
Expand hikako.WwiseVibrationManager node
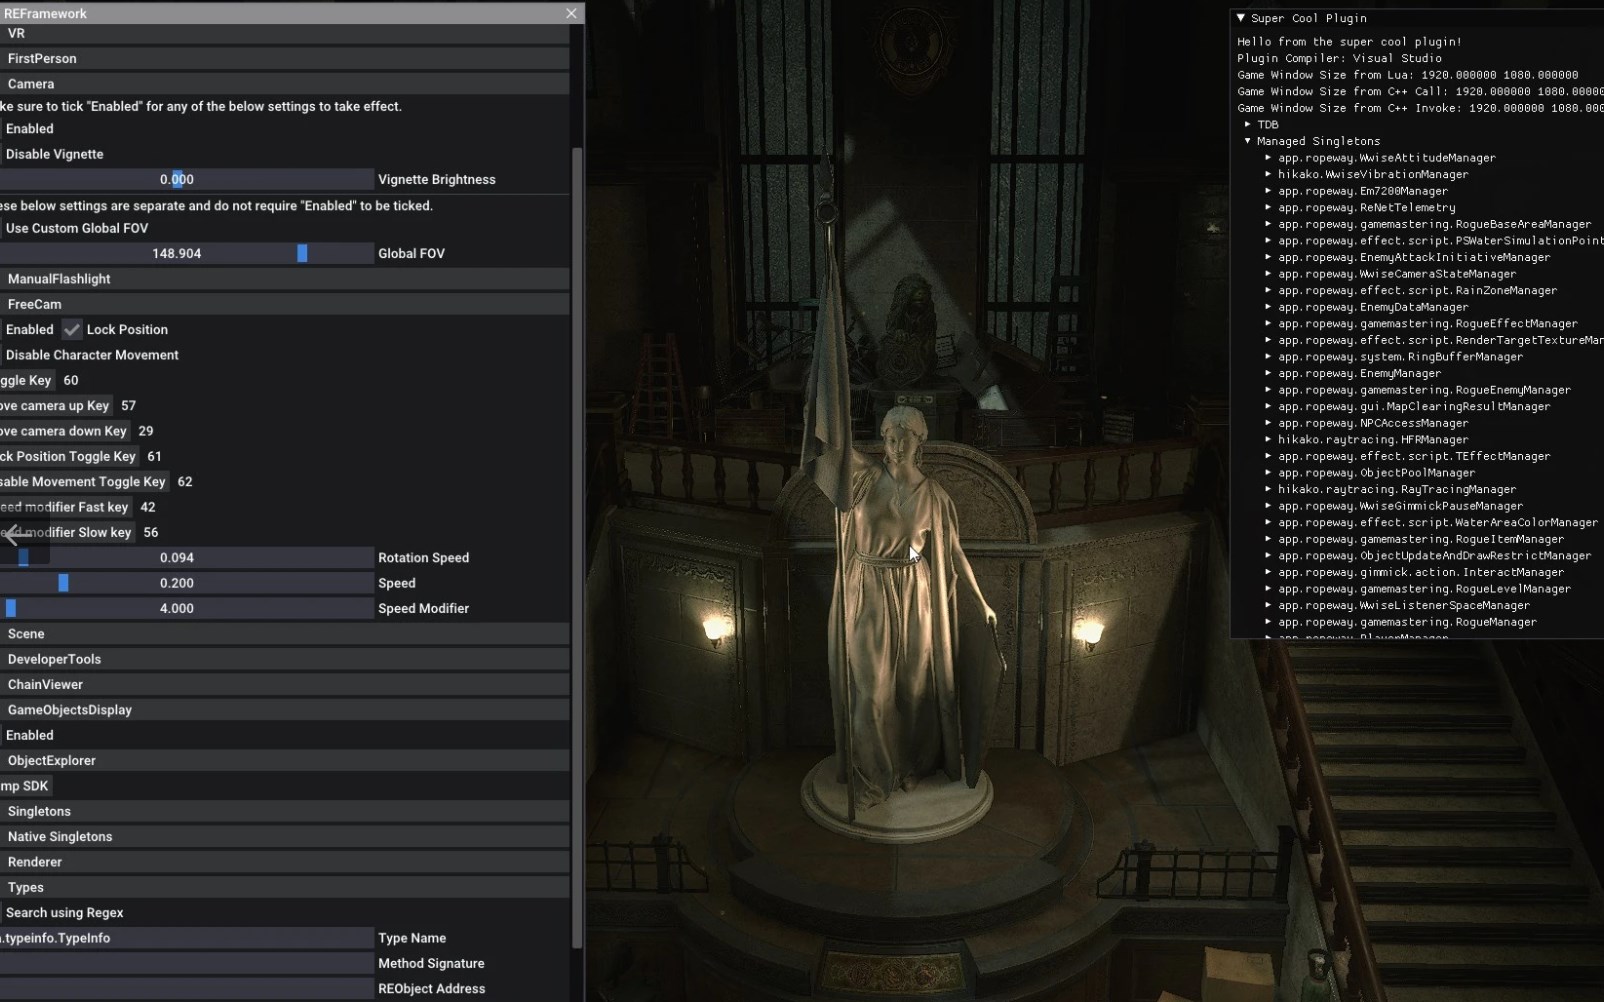(1268, 174)
